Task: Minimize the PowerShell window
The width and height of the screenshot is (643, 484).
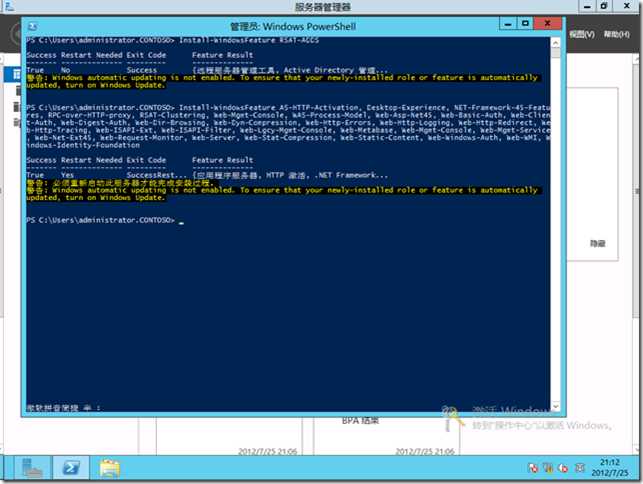Action: coord(508,24)
